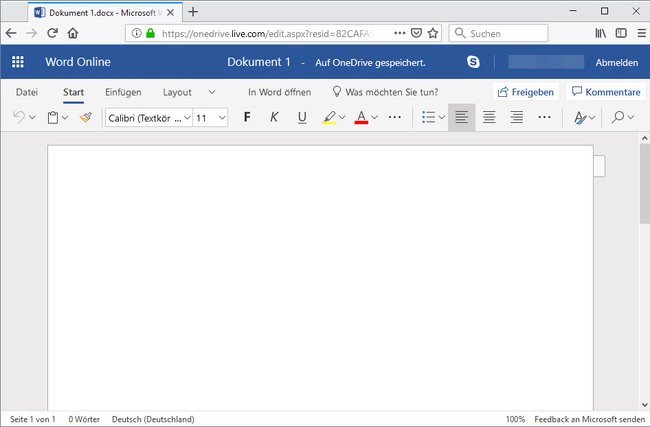
Task: Toggle the browser sidebar icon
Action: (x=621, y=33)
